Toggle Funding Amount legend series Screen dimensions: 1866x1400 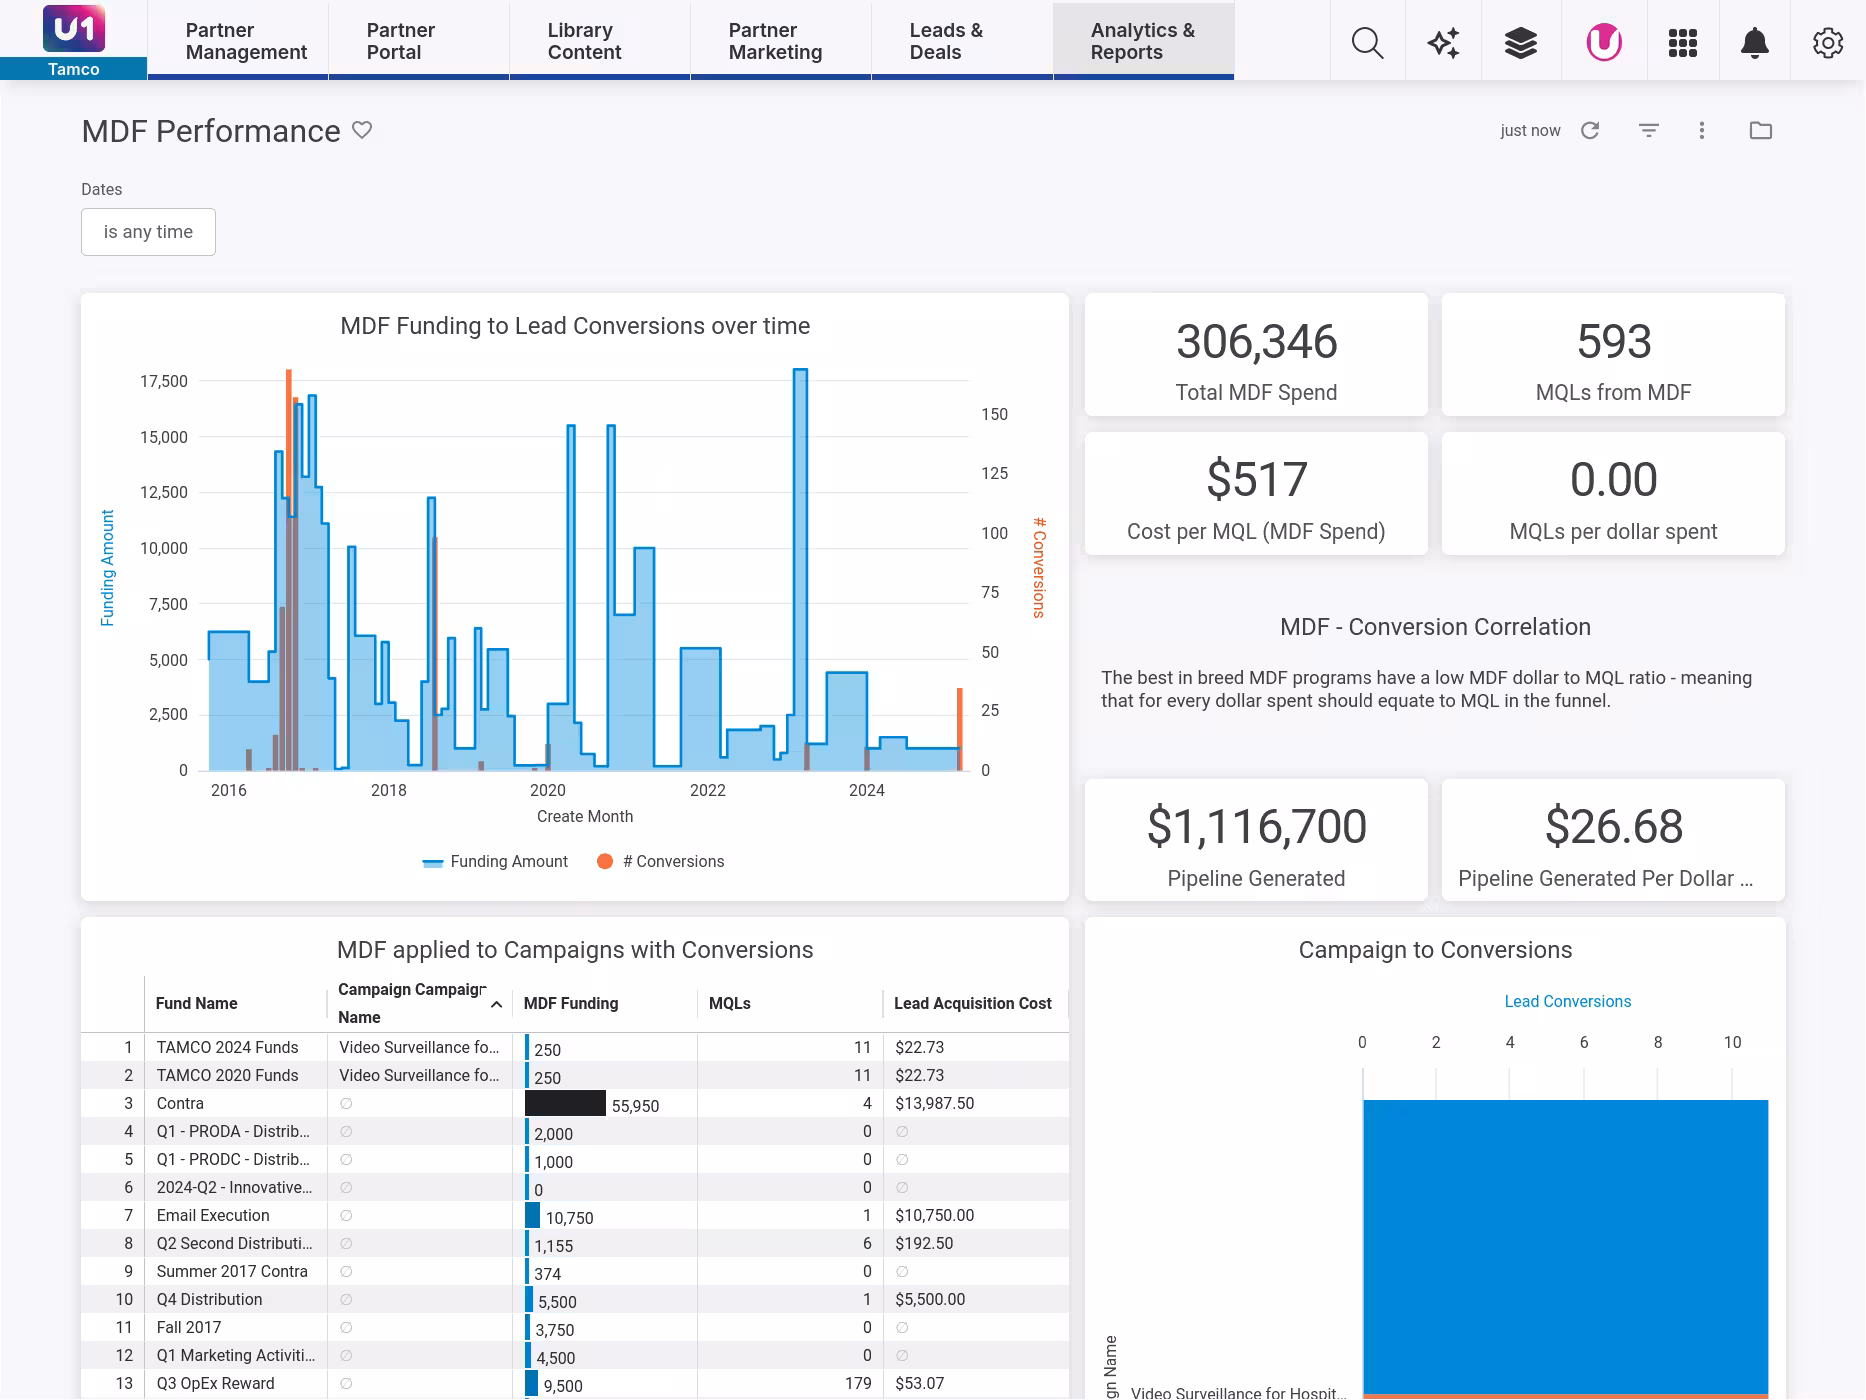pos(495,862)
